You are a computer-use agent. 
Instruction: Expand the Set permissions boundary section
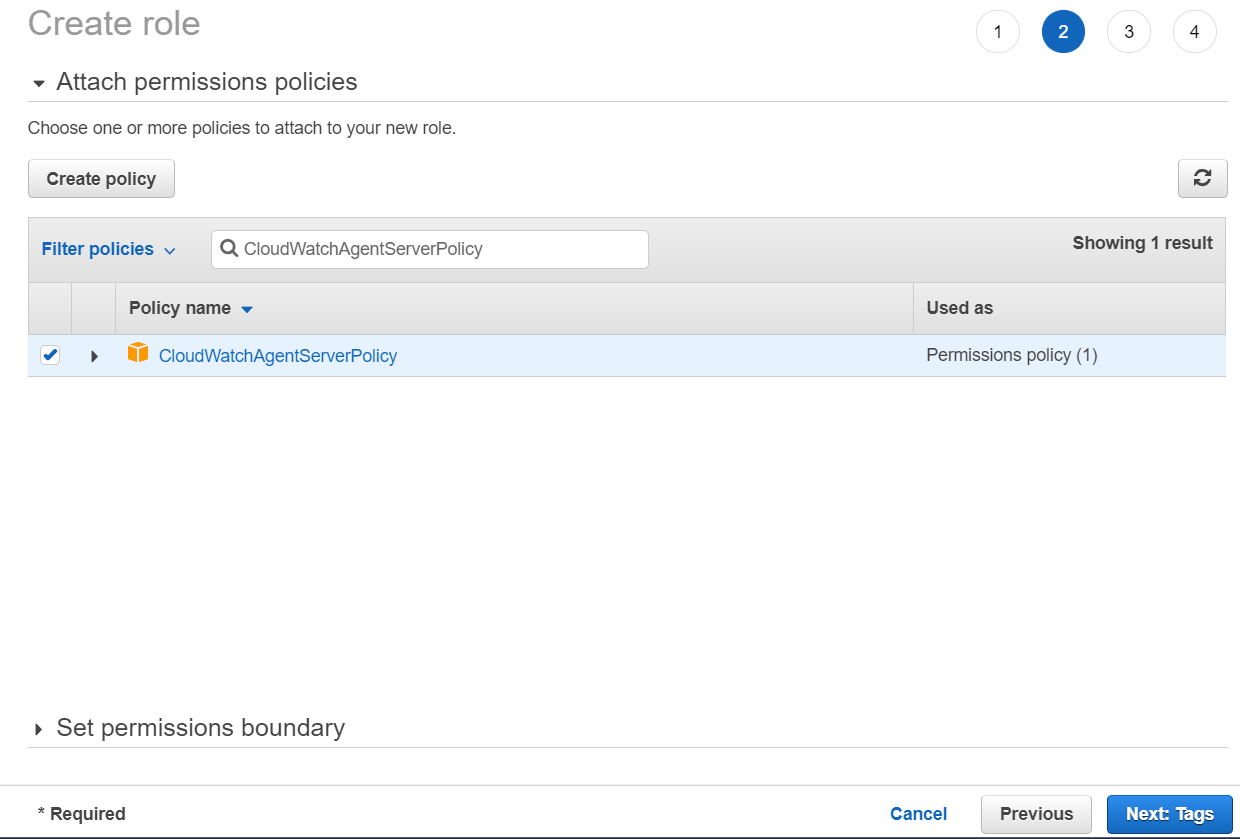click(39, 729)
